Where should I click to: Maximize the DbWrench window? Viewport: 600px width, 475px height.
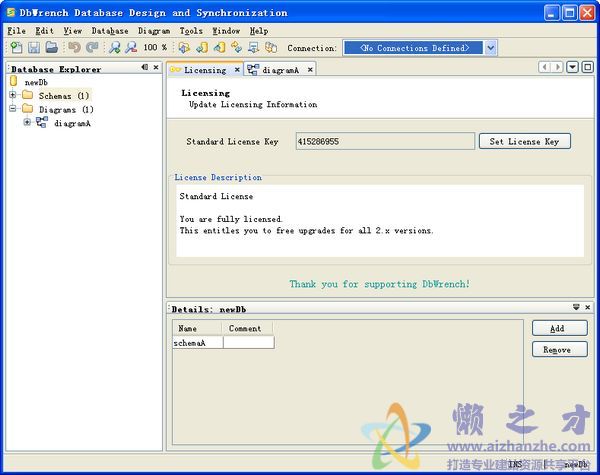coord(569,13)
